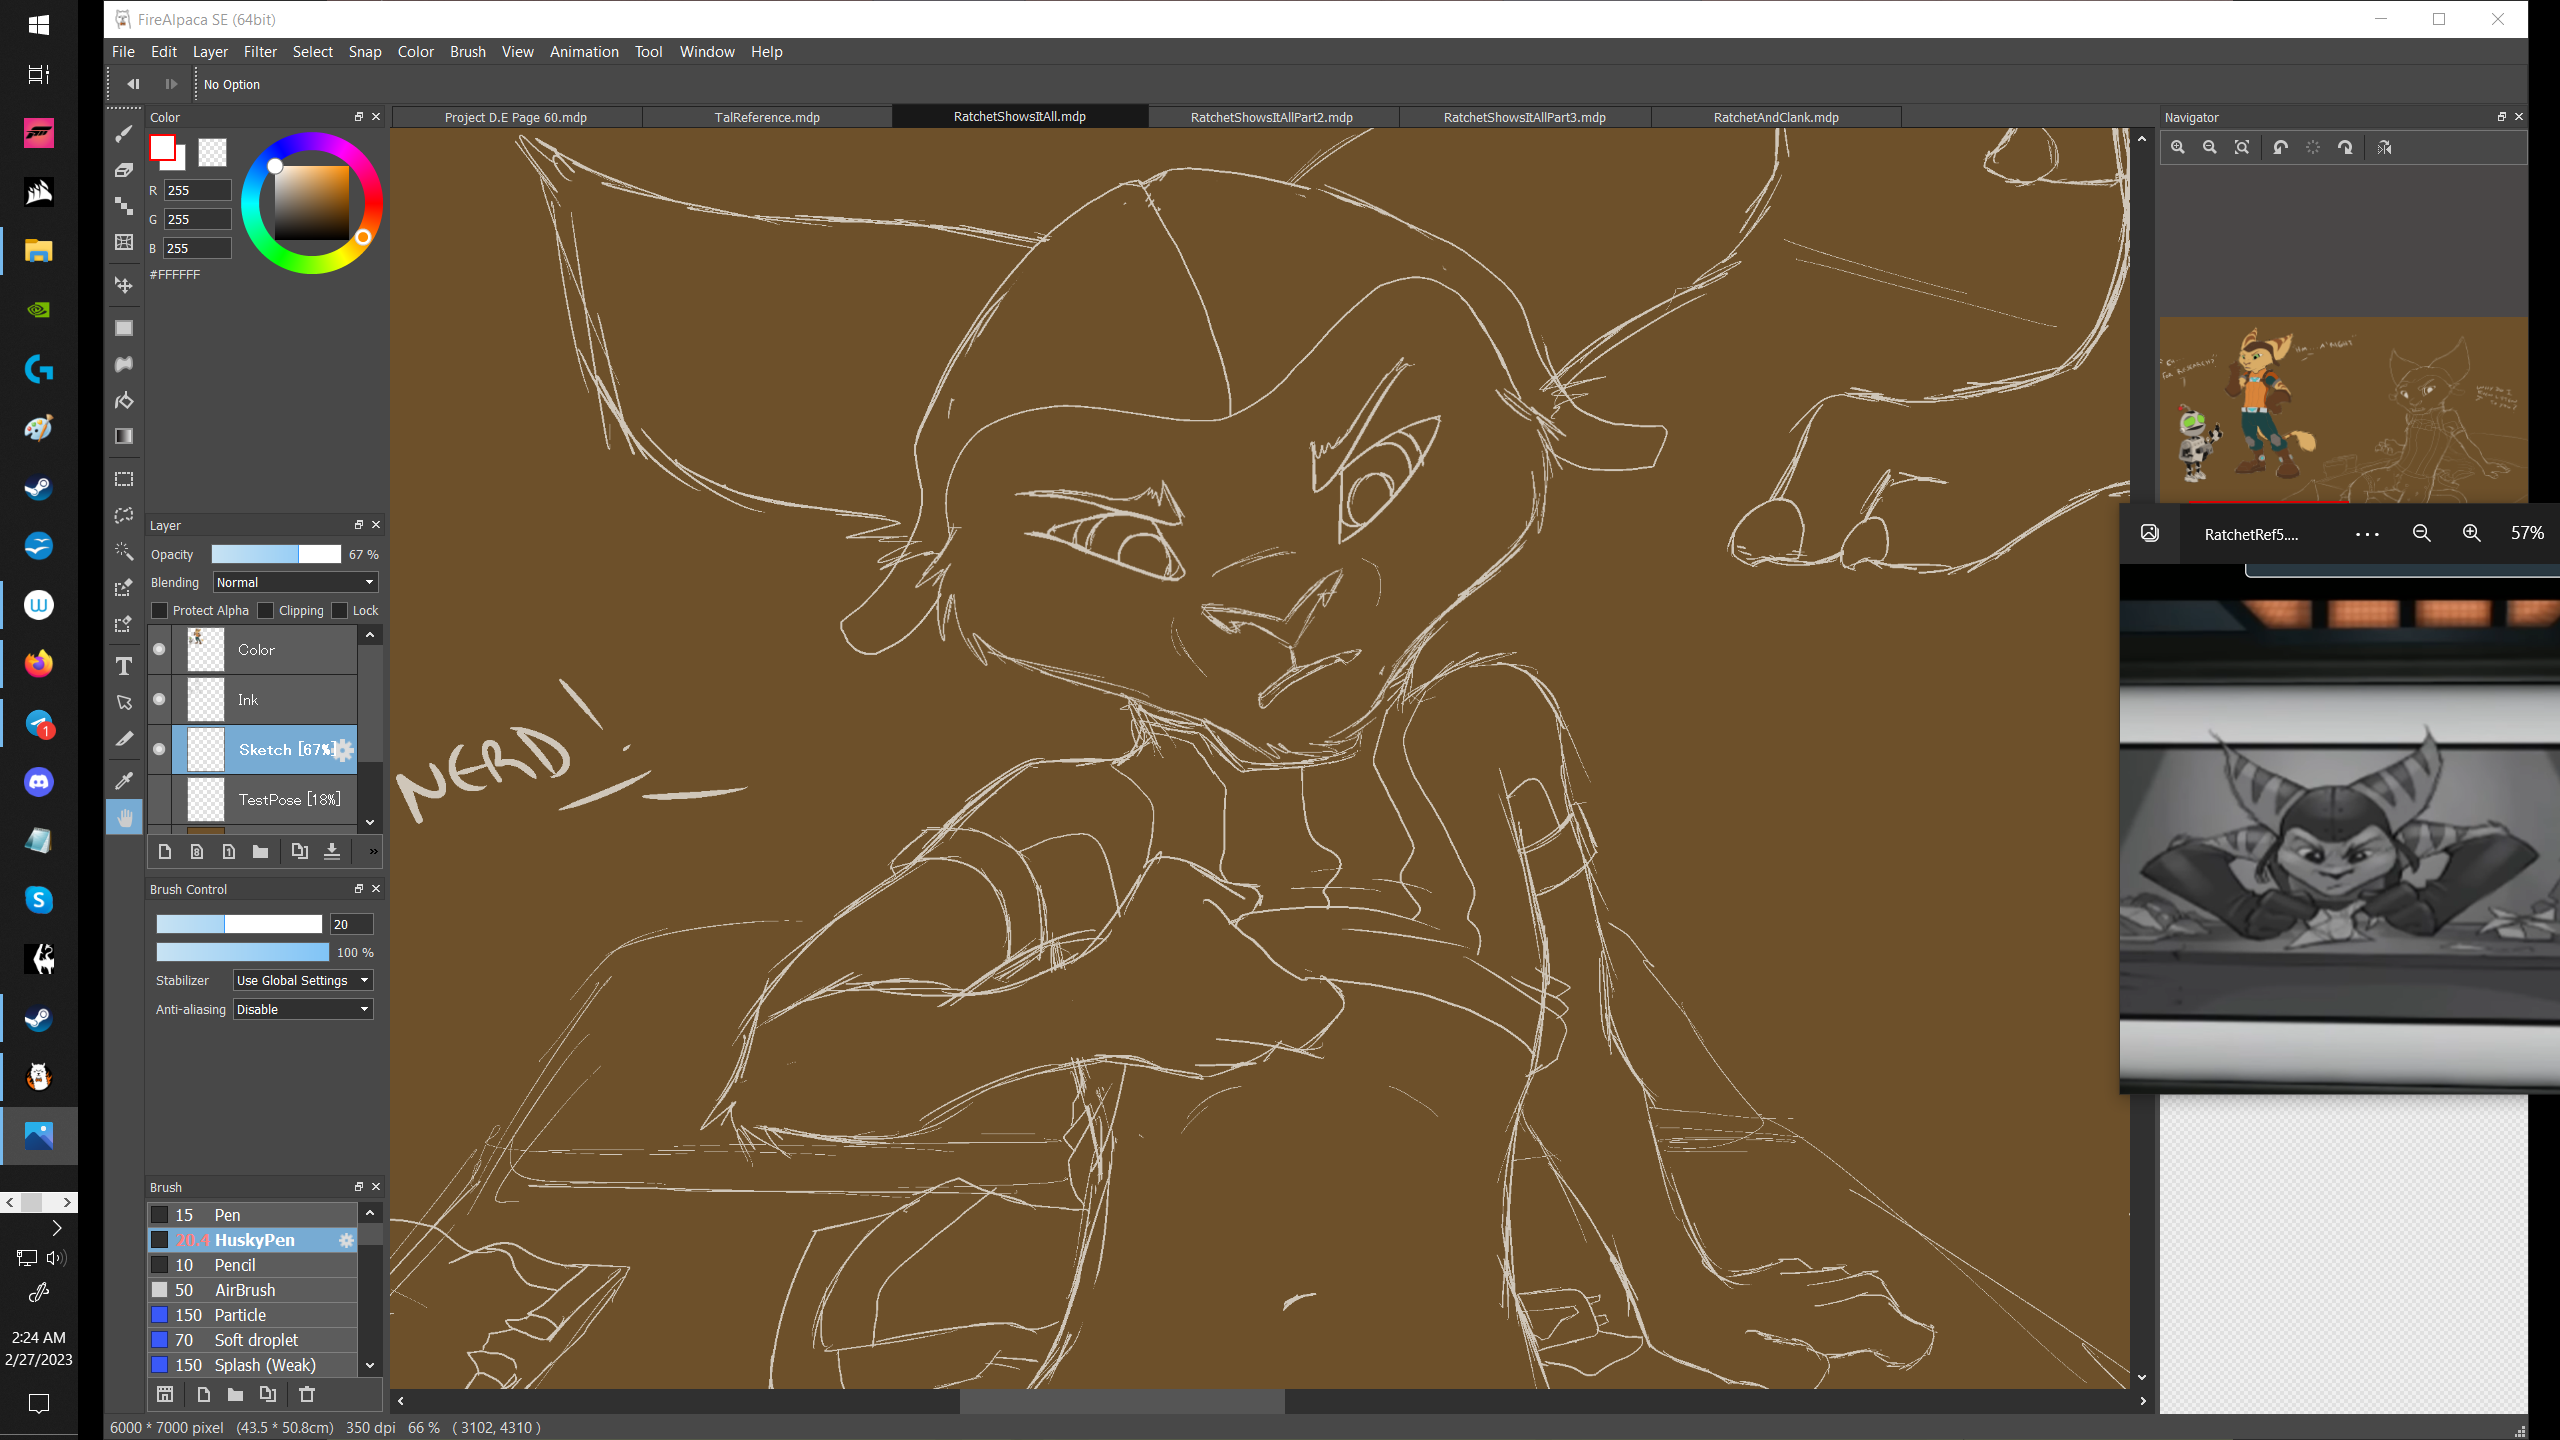The width and height of the screenshot is (2560, 1440).
Task: Click the transparent color swatch
Action: pos(212,152)
